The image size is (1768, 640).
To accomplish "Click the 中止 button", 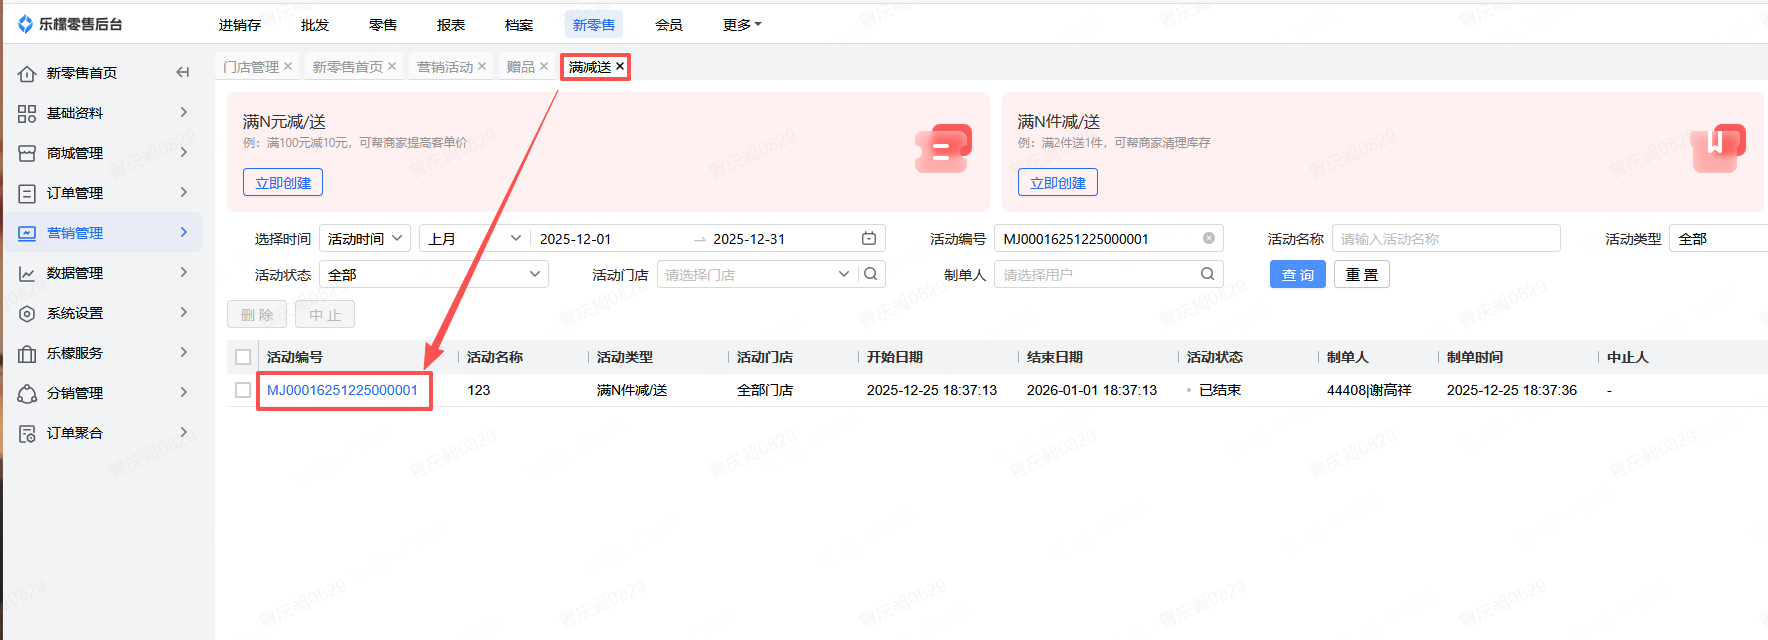I will tap(325, 314).
